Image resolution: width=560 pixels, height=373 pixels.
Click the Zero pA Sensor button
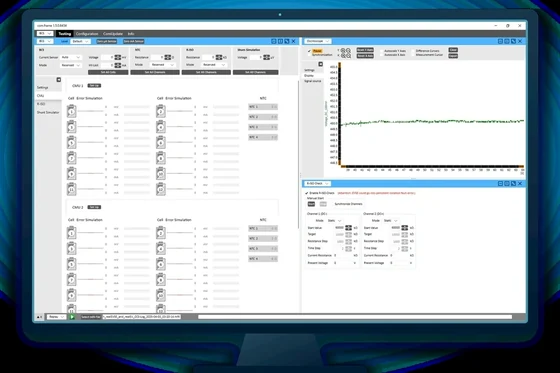click(x=107, y=41)
